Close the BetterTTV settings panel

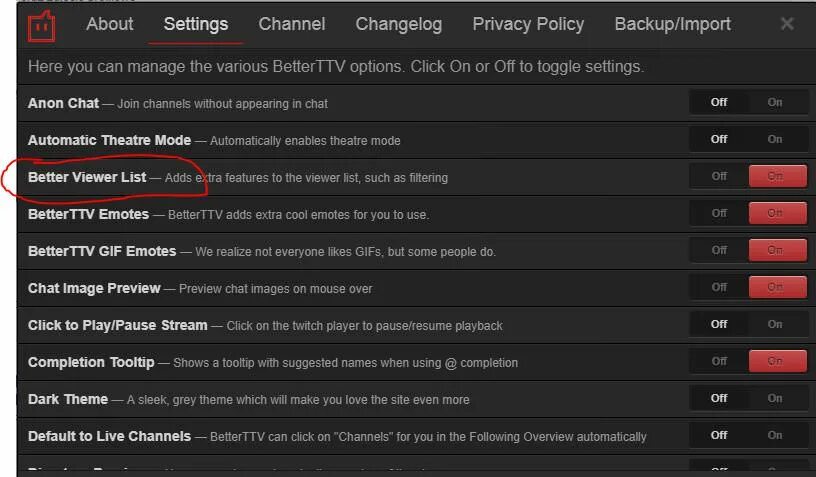[x=787, y=23]
